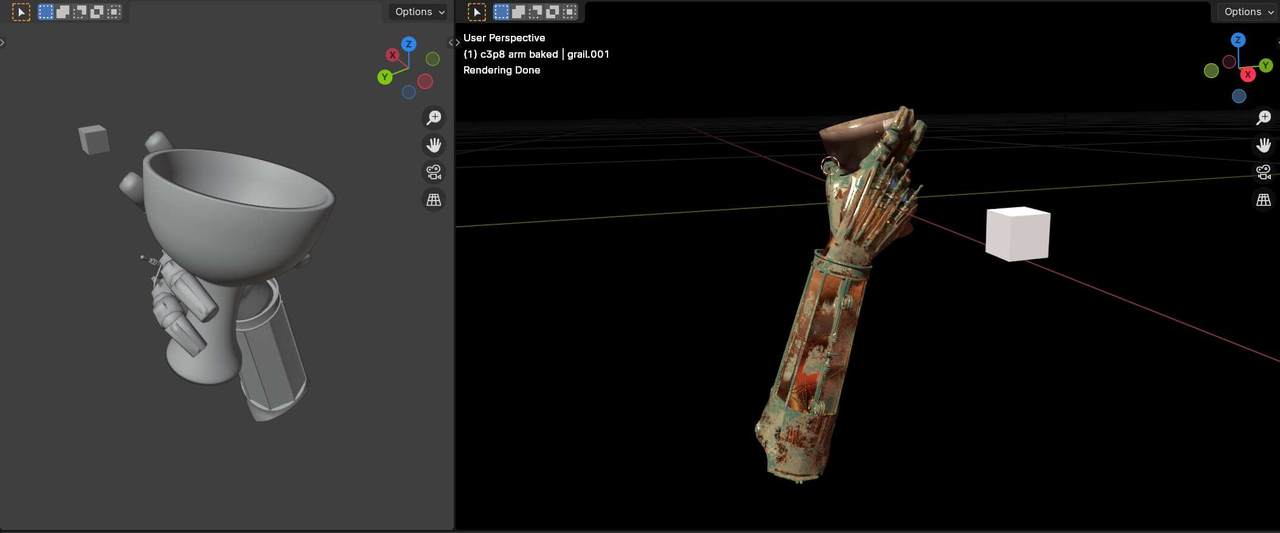Choose Subtract selection mode in right viewport
1280x533 pixels.
tap(535, 12)
